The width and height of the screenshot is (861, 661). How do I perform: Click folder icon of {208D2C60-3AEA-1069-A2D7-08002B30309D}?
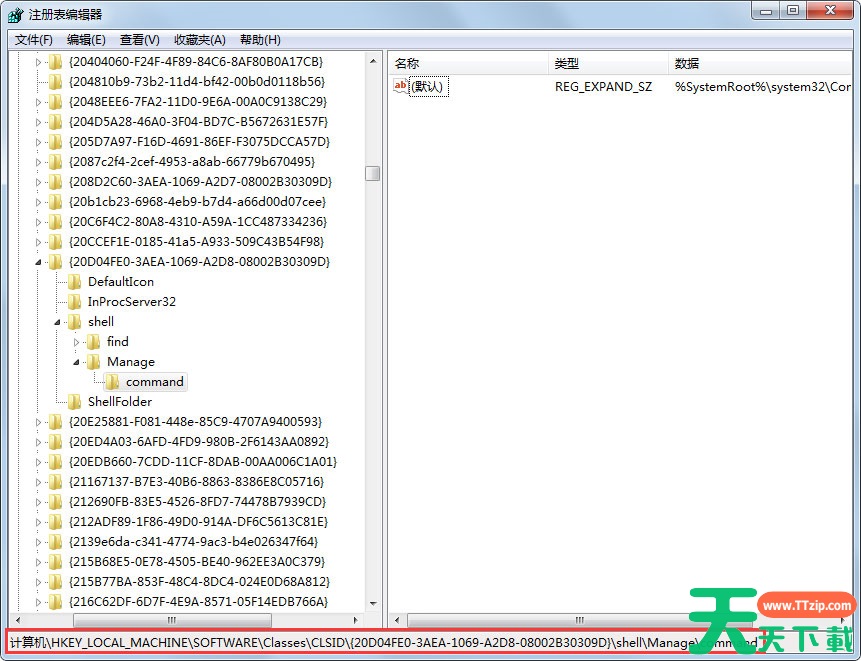55,182
